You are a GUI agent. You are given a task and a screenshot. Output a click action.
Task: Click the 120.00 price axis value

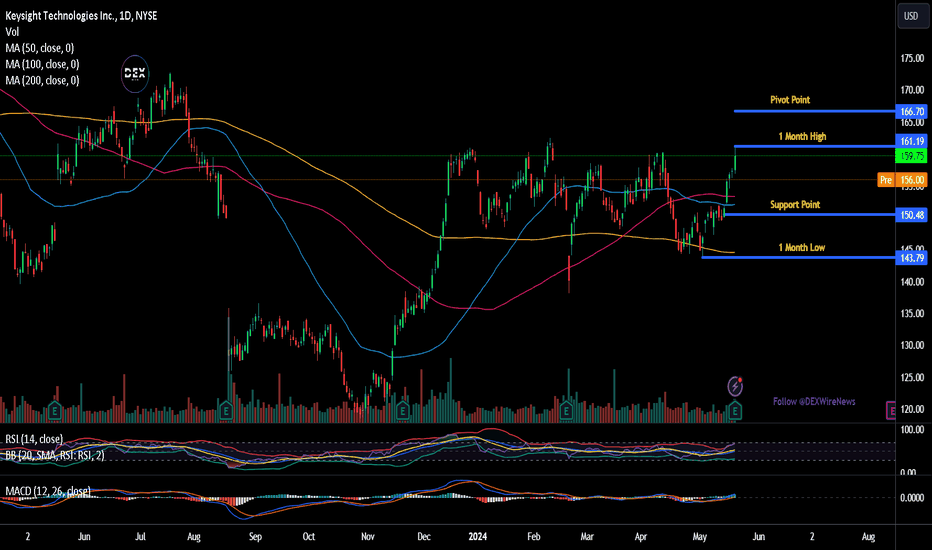click(x=912, y=409)
